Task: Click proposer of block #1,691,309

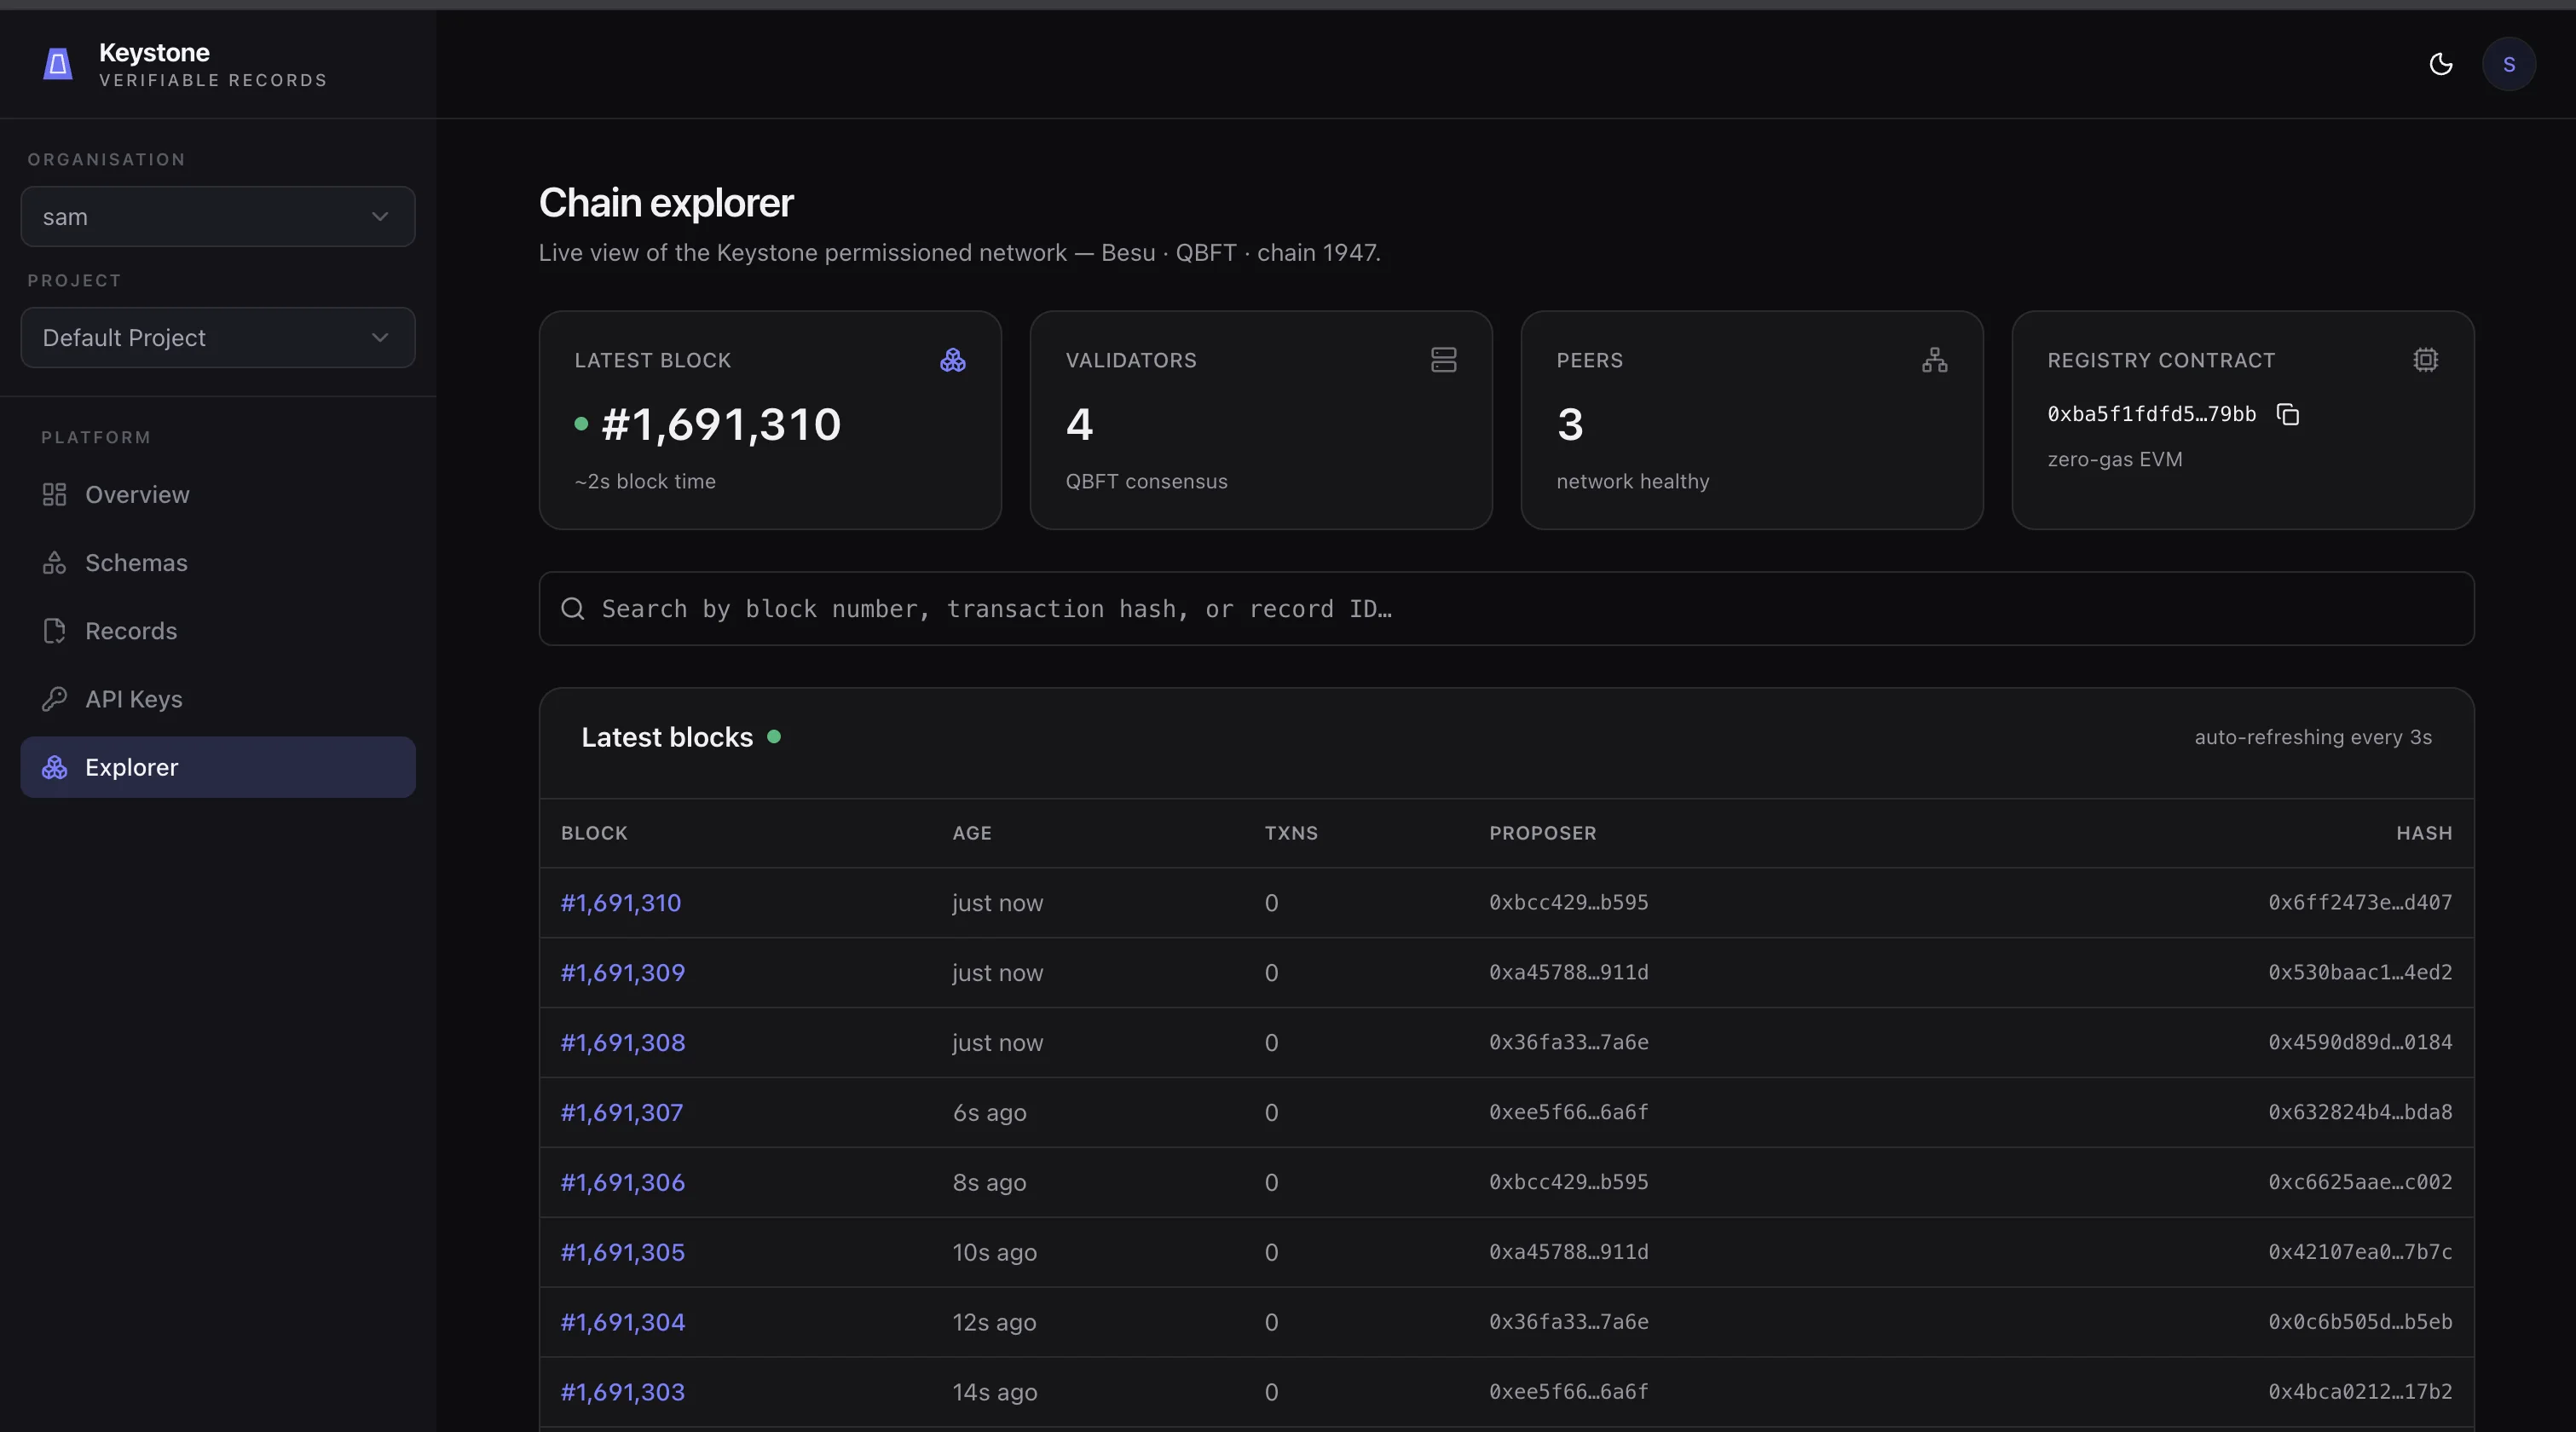Action: click(x=1568, y=973)
